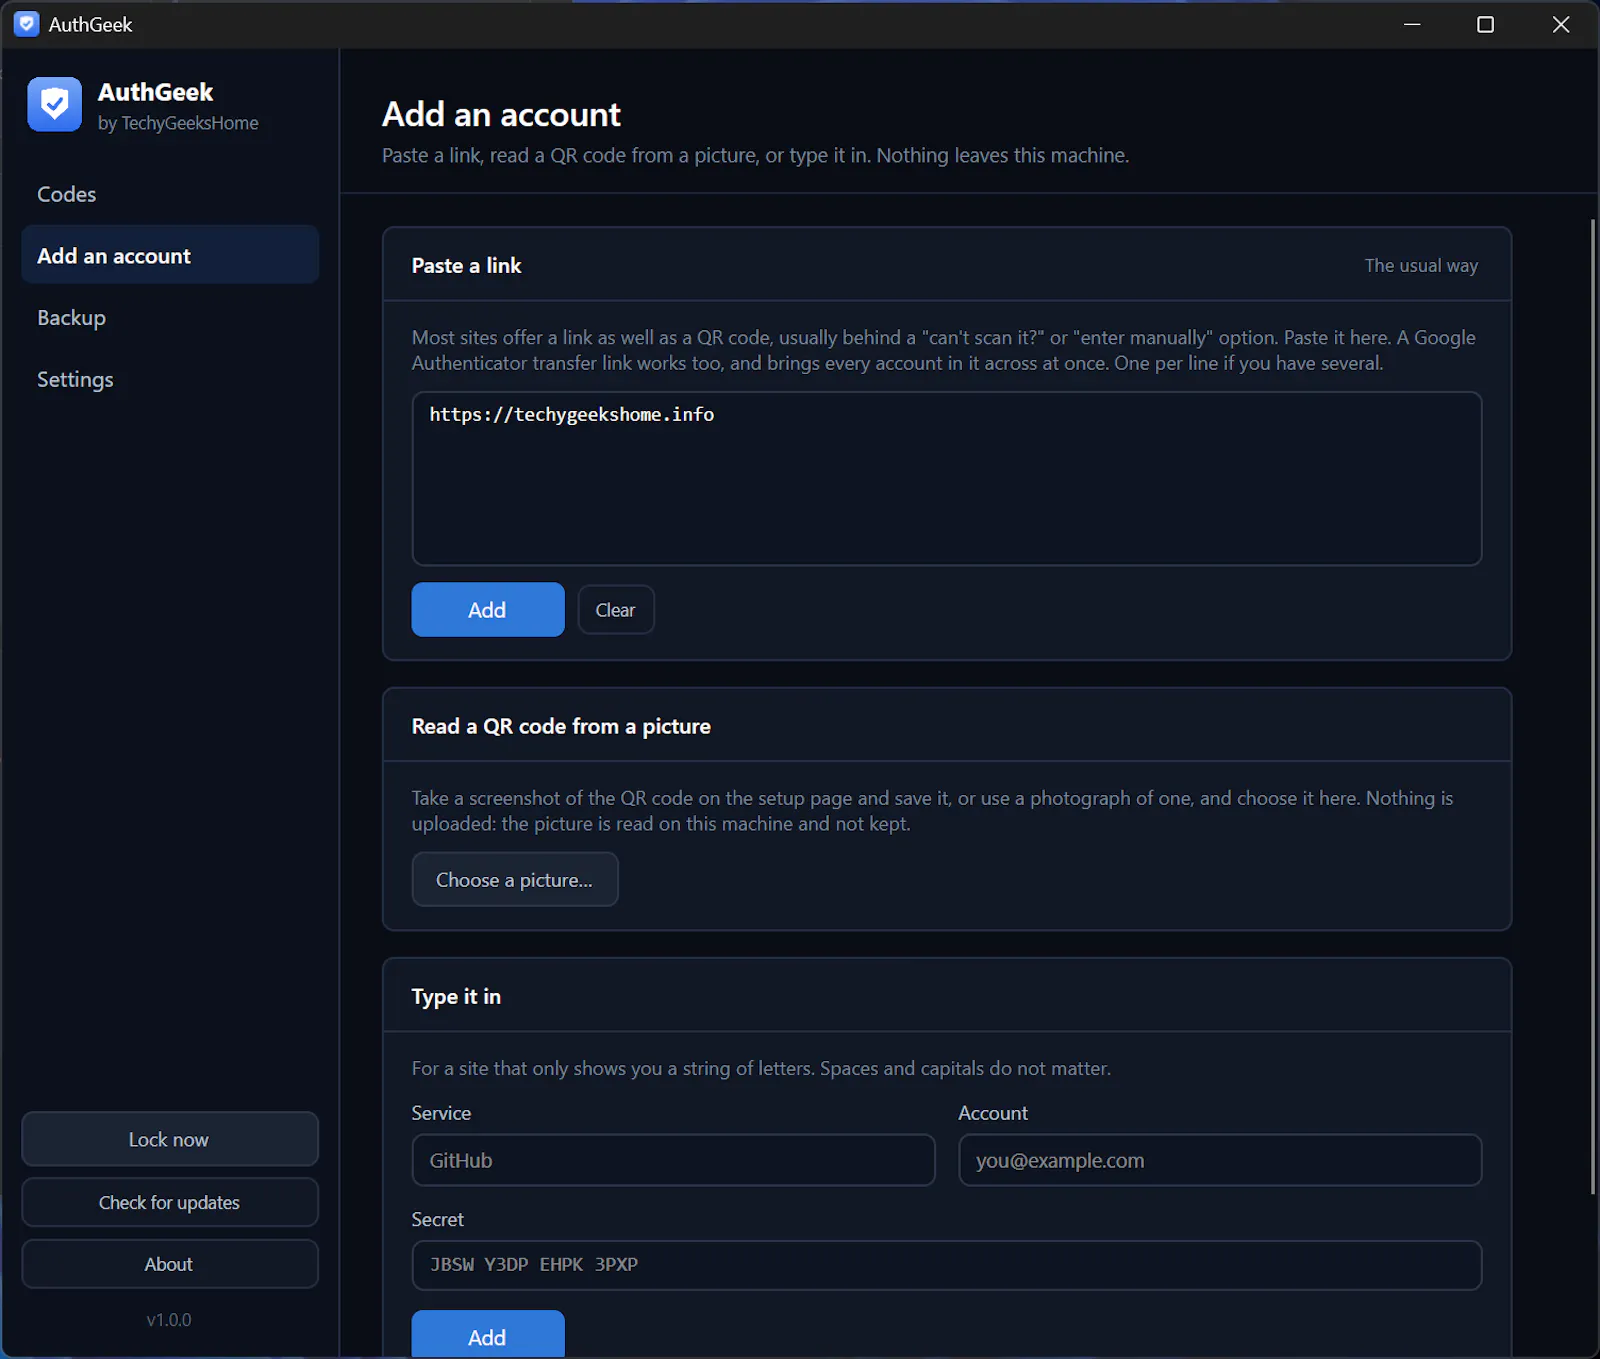The image size is (1600, 1359).
Task: Click the Choose a picture... button
Action: pos(515,880)
